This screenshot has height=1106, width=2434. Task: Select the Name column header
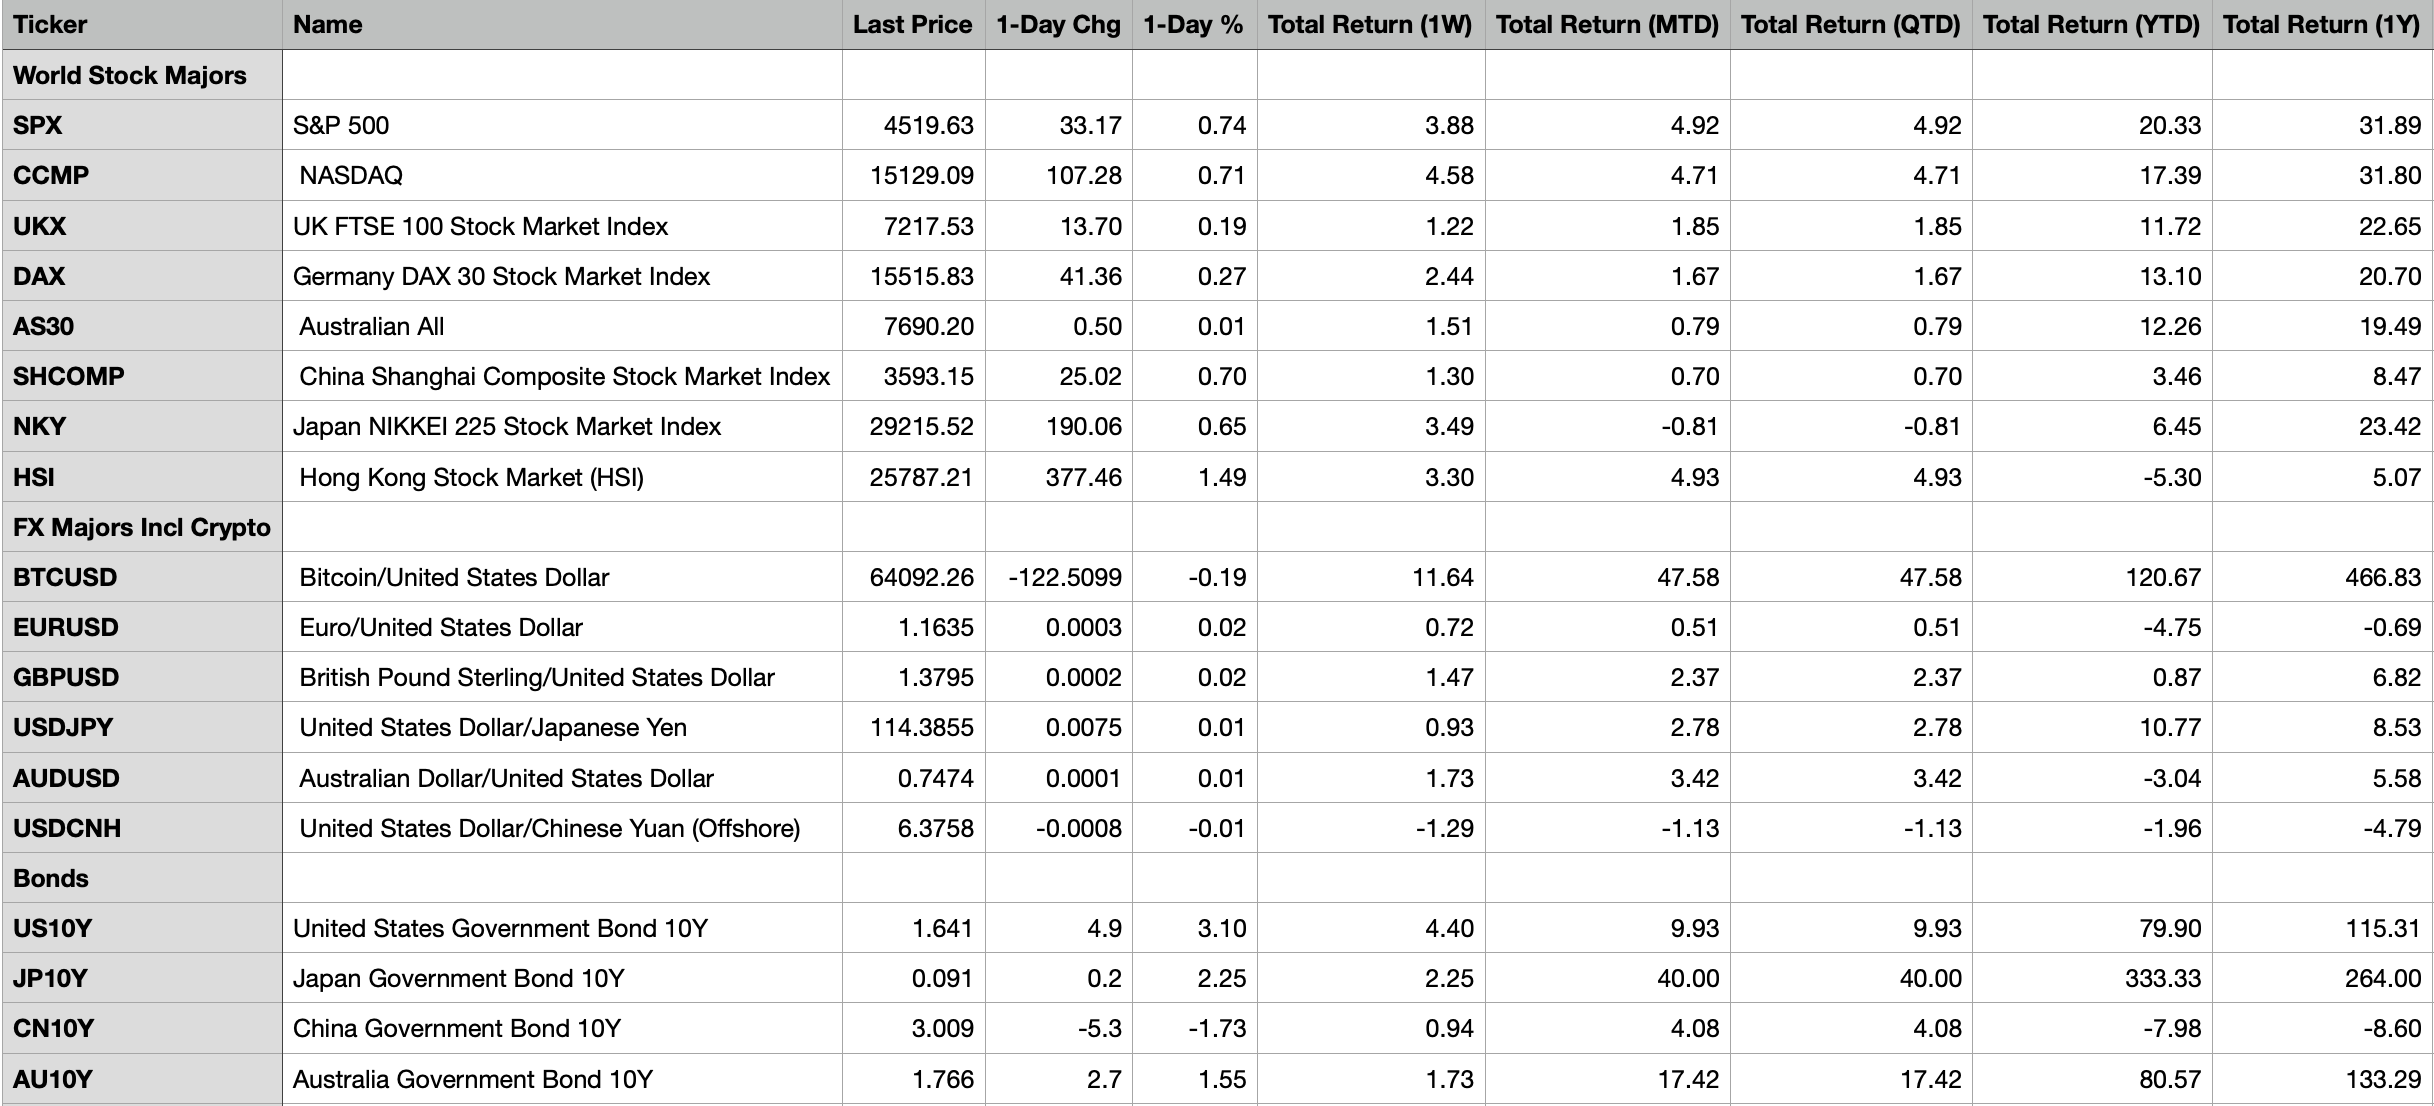pyautogui.click(x=562, y=25)
